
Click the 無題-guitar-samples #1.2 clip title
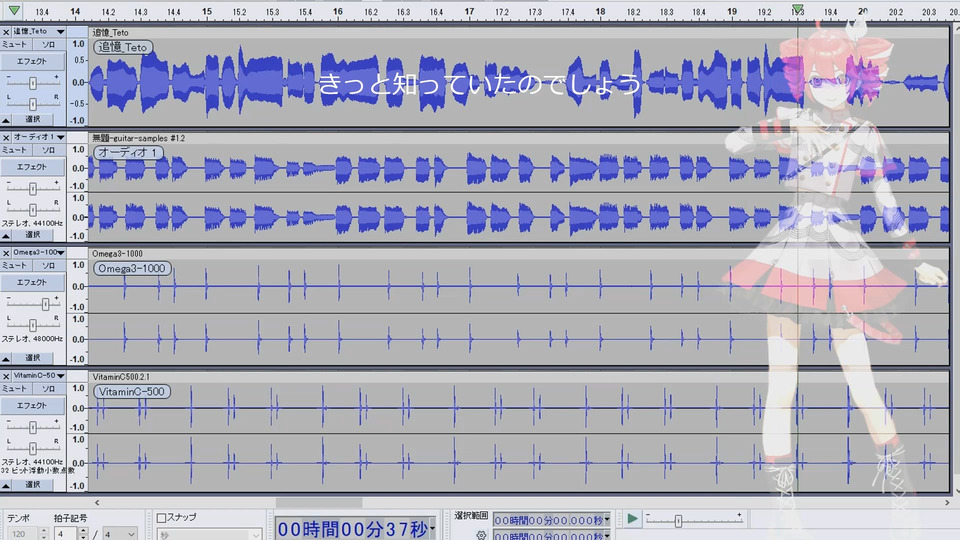pos(138,138)
